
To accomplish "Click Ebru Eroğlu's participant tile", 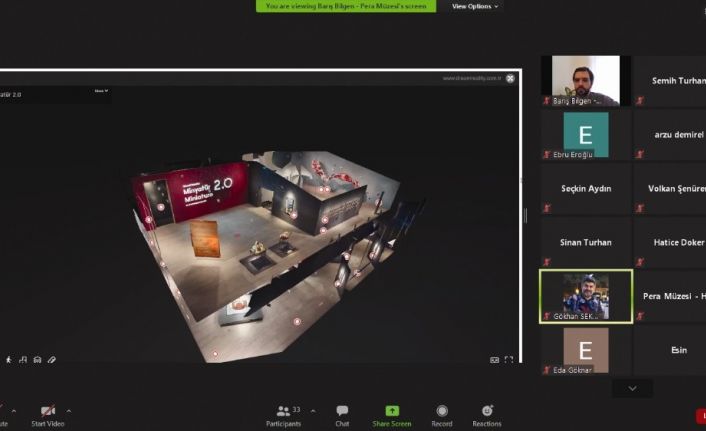I will pos(585,135).
